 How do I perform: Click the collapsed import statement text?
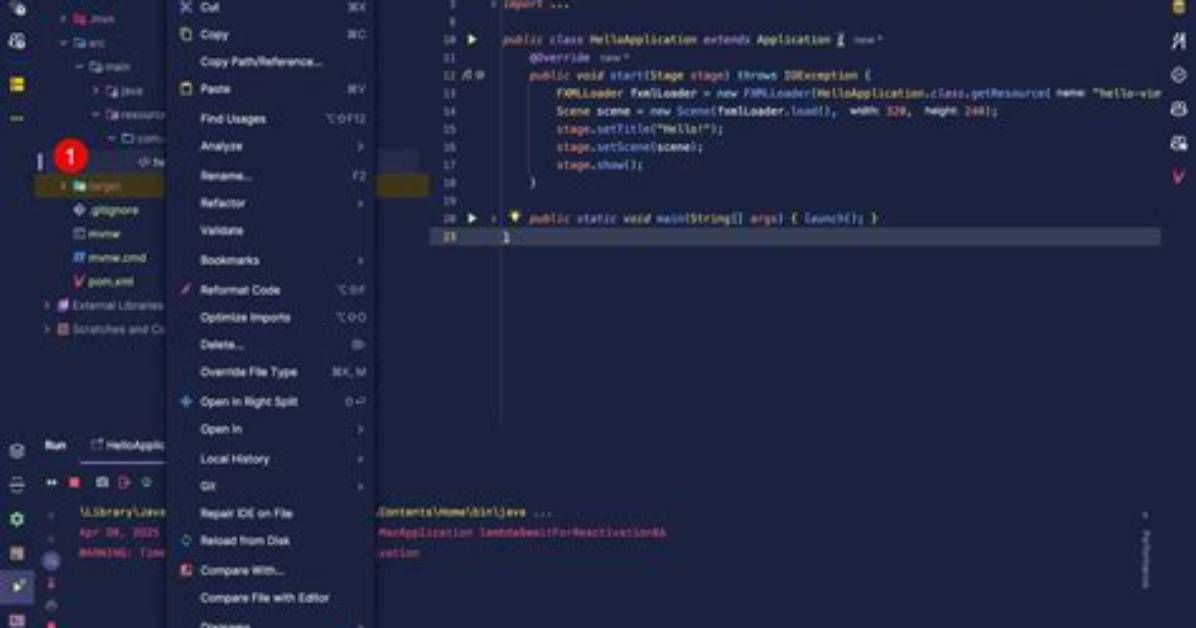coord(535,4)
